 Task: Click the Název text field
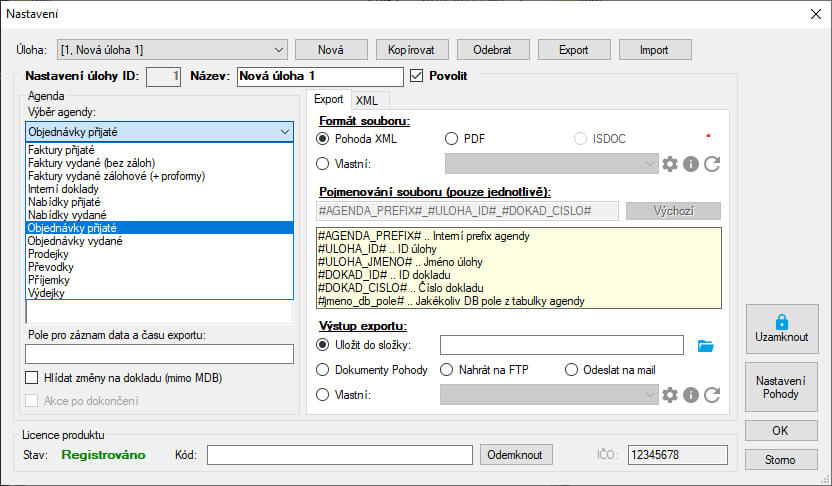[320, 77]
